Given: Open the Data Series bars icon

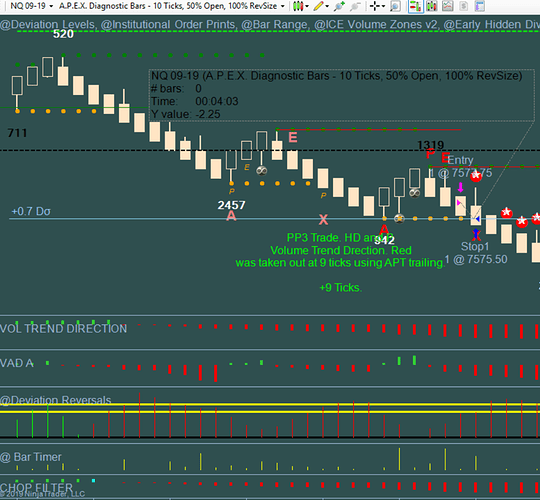Looking at the screenshot, I should 432,6.
